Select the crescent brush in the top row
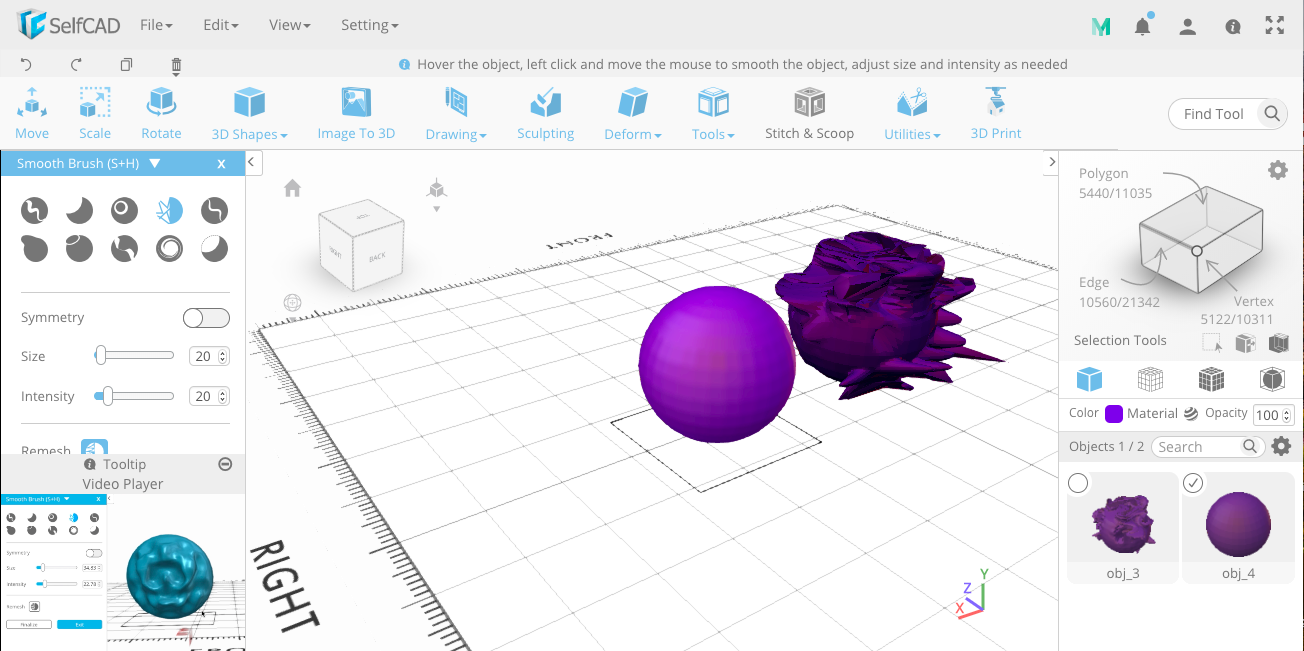This screenshot has height=651, width=1304. tap(80, 210)
